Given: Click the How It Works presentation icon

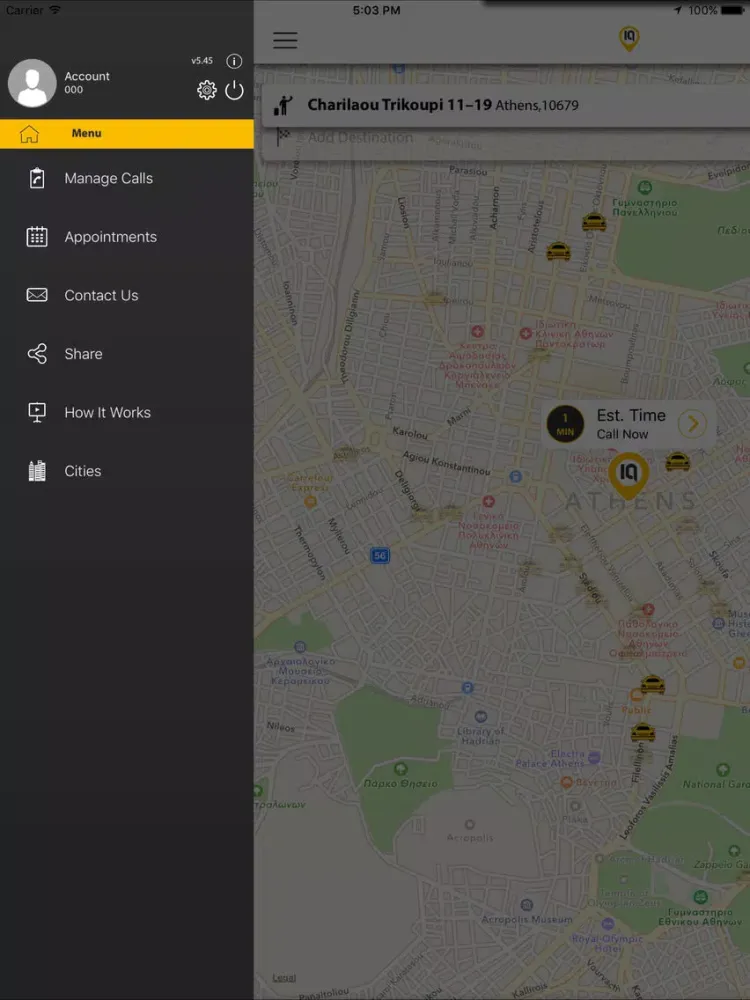Looking at the screenshot, I should (x=37, y=412).
